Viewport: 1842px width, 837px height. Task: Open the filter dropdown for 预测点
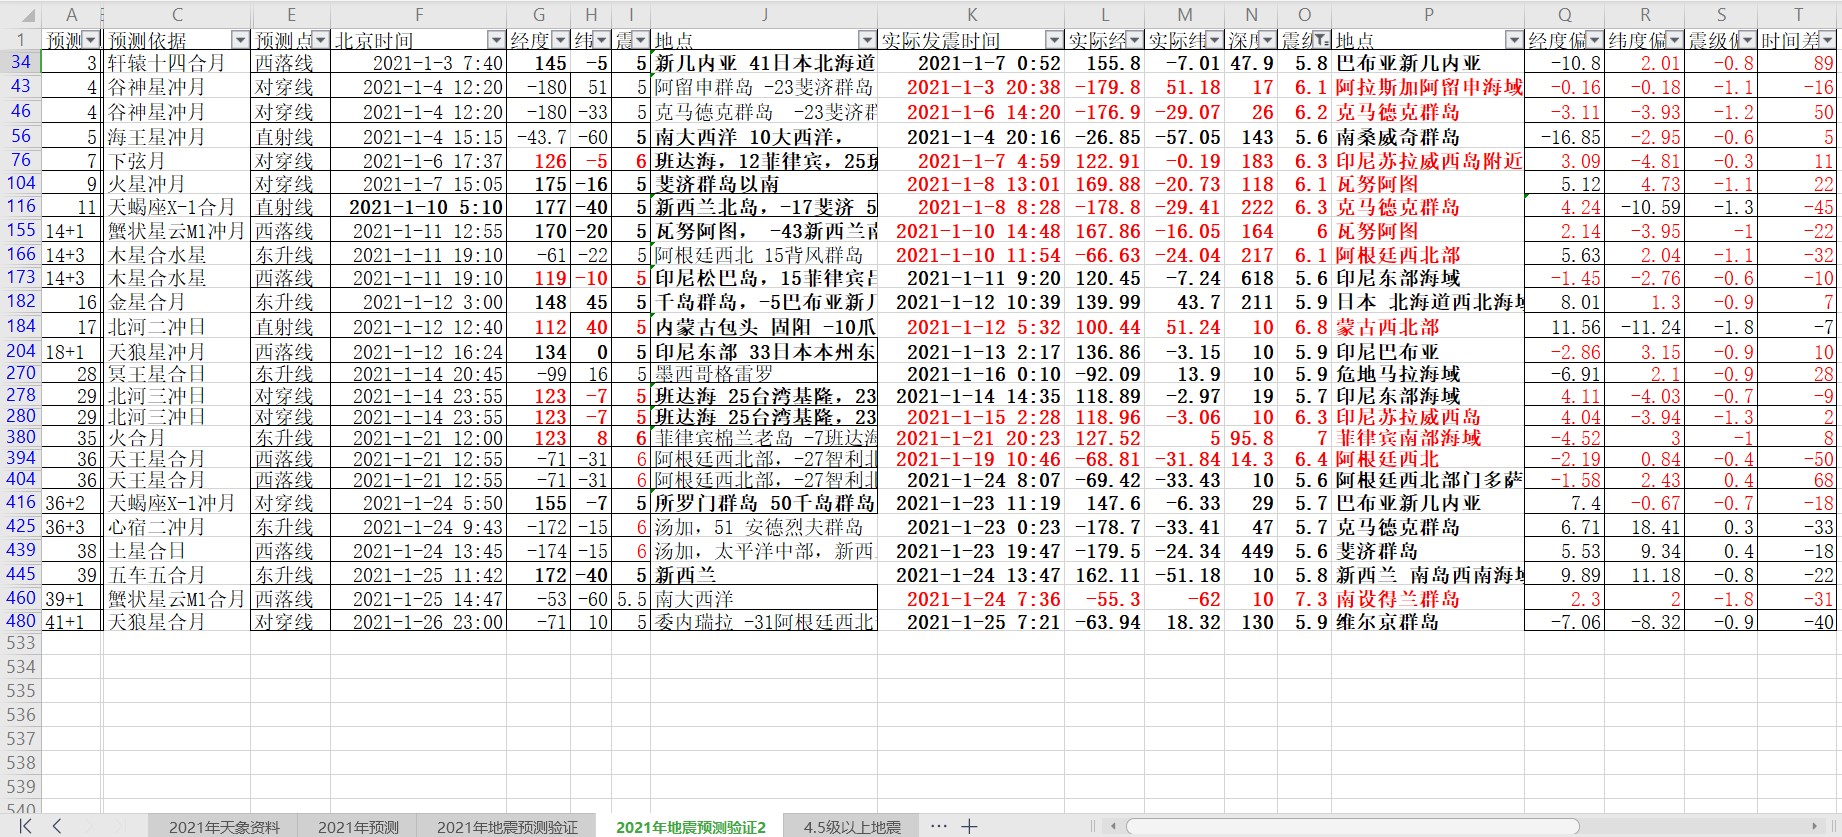320,40
